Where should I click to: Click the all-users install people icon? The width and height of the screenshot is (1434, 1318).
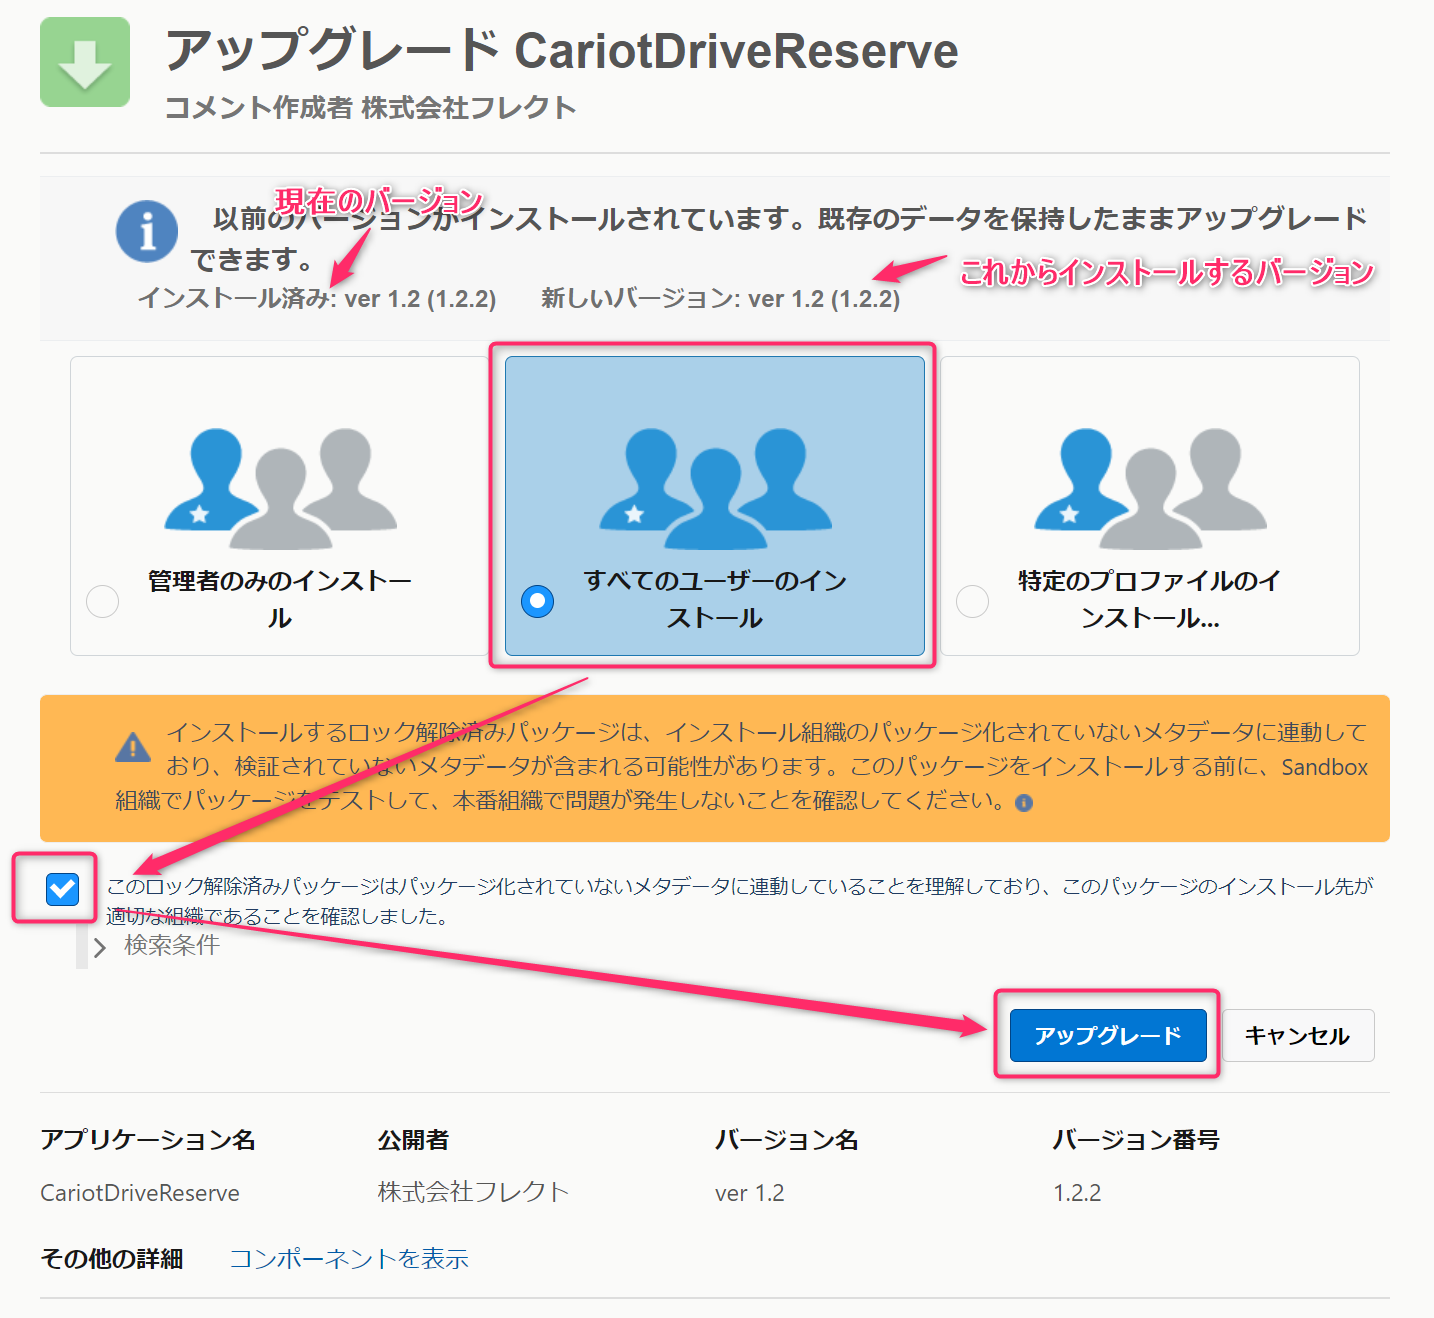(x=715, y=488)
